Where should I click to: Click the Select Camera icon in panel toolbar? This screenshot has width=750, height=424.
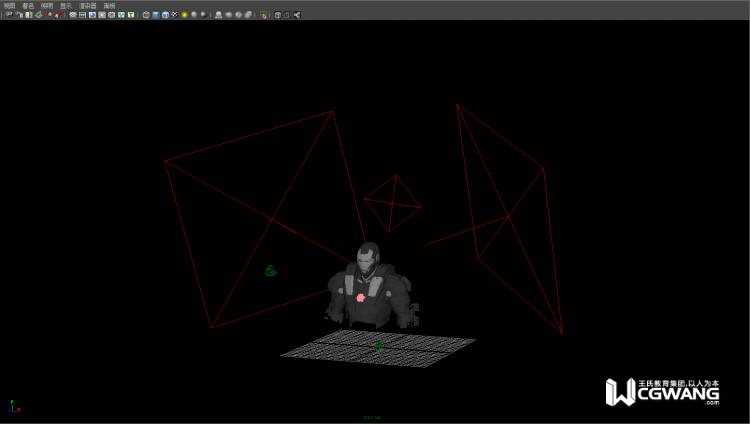[9, 15]
